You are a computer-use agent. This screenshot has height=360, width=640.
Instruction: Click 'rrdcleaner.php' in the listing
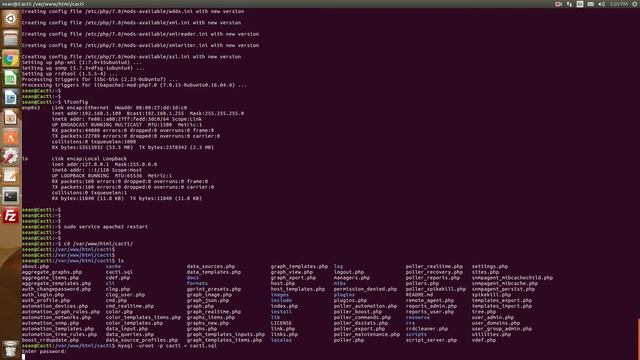[x=427, y=329]
